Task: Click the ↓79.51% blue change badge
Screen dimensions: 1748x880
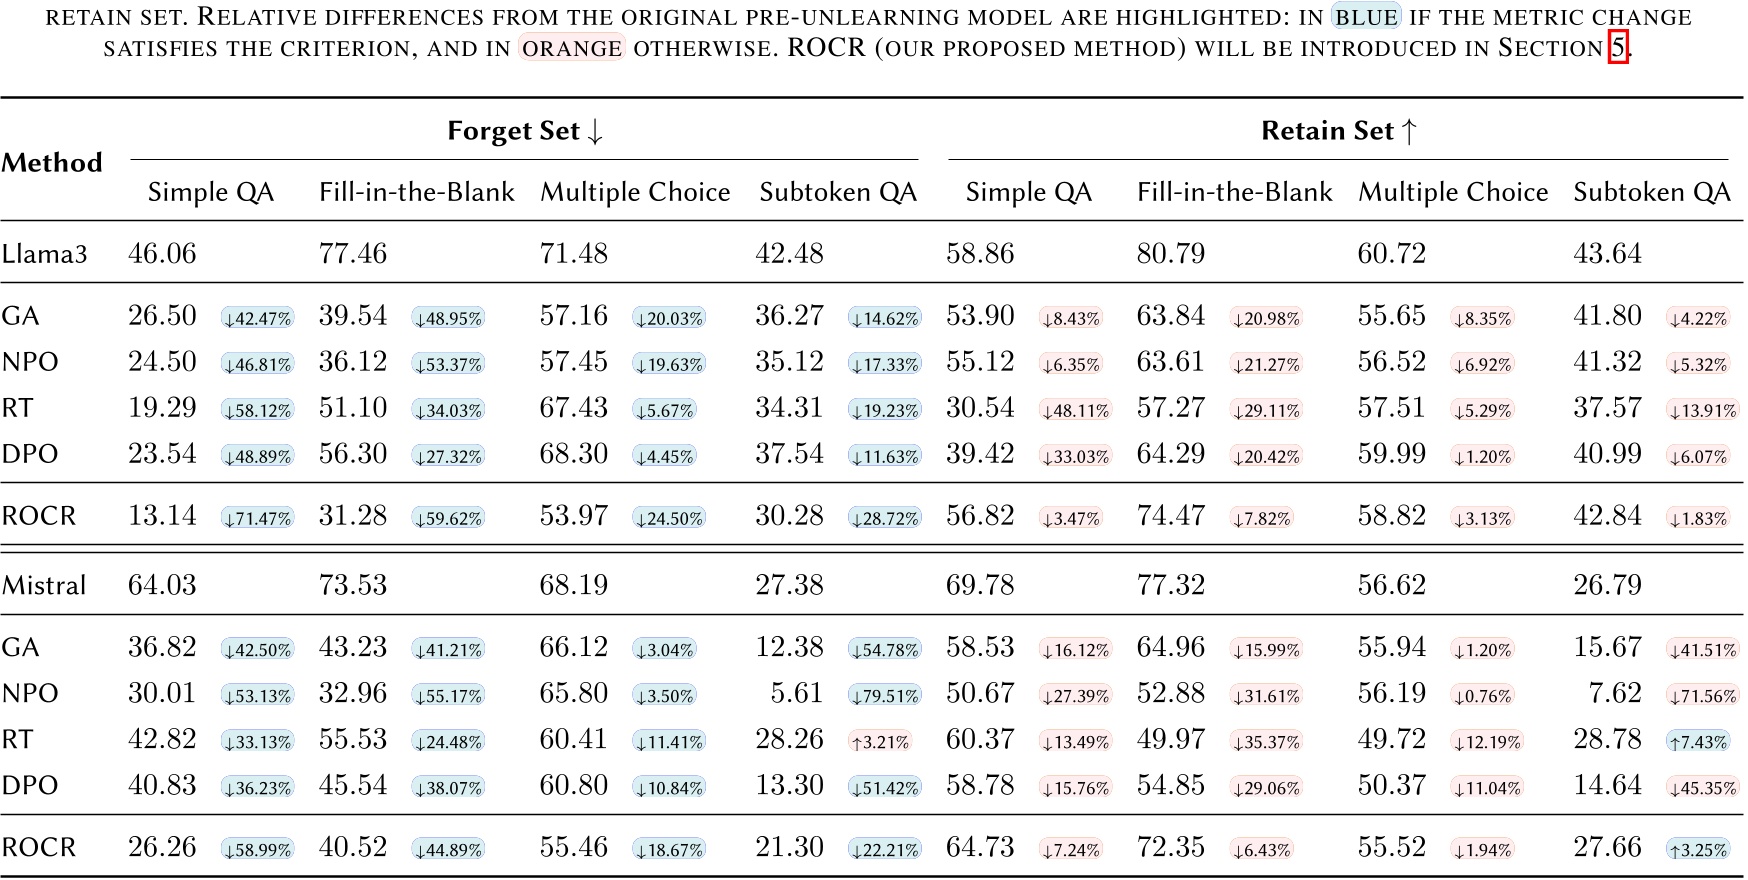Action: [x=885, y=696]
